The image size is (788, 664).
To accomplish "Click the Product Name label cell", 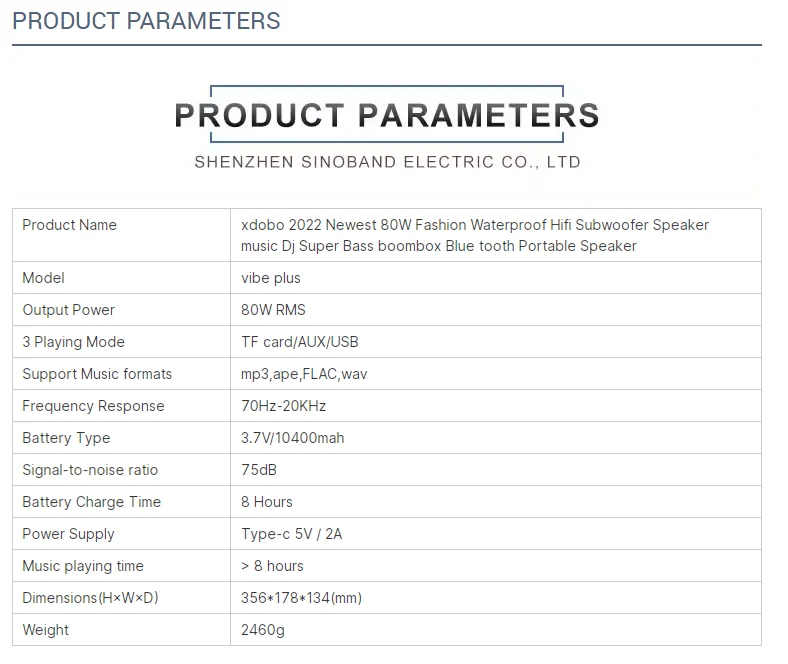I will (x=69, y=225).
